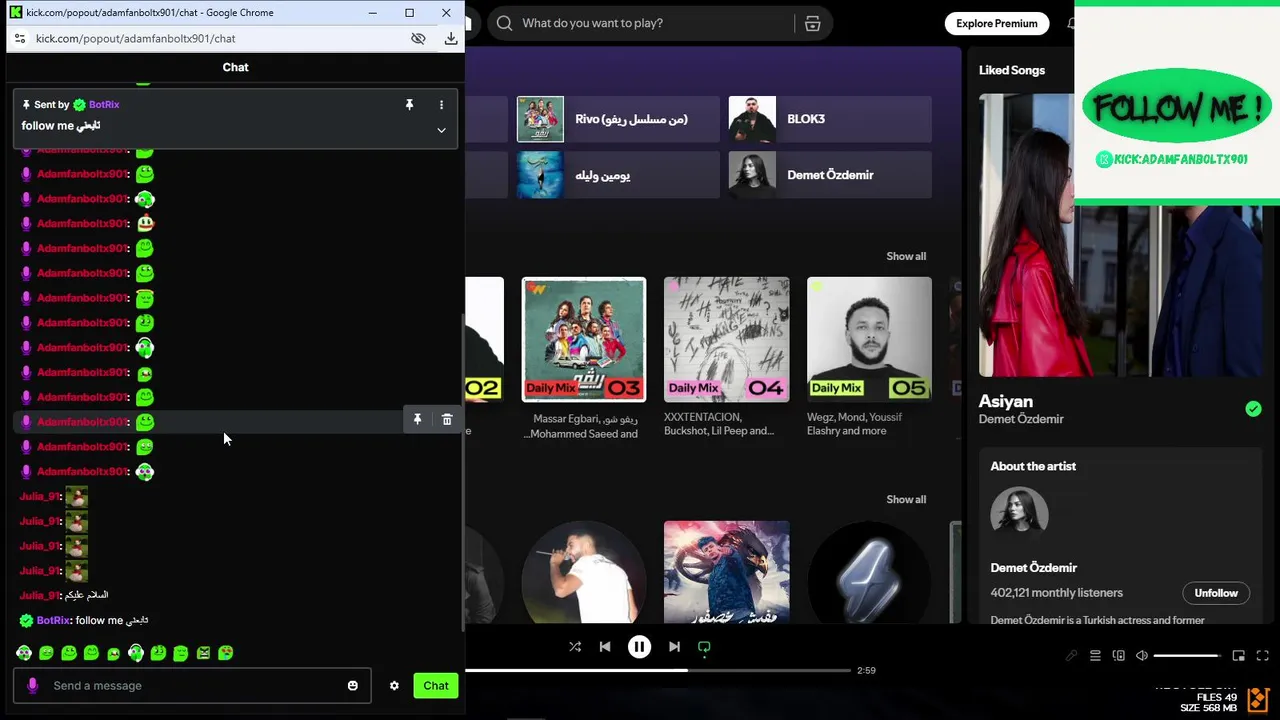The height and width of the screenshot is (720, 1280).
Task: Click Show all above the artists row
Action: [906, 499]
